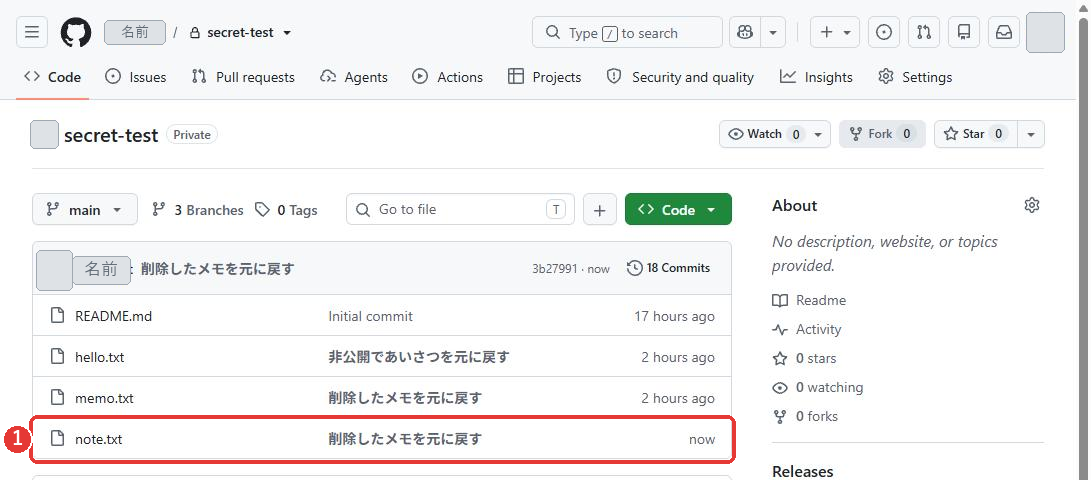
Task: Open the Projects tab
Action: coord(545,77)
